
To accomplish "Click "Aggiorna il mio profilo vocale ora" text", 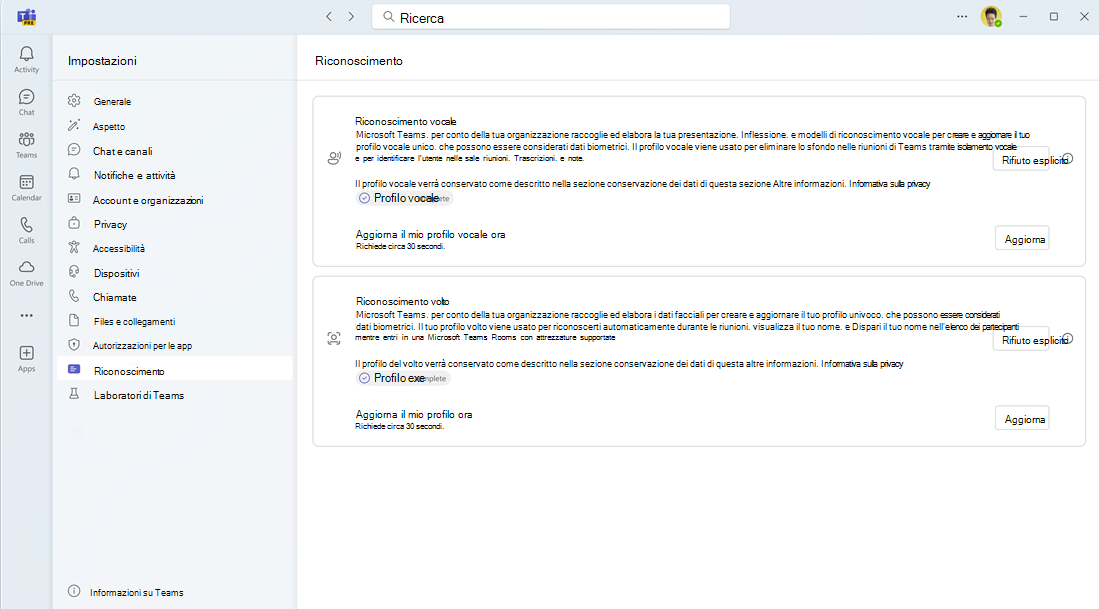I will coord(430,234).
